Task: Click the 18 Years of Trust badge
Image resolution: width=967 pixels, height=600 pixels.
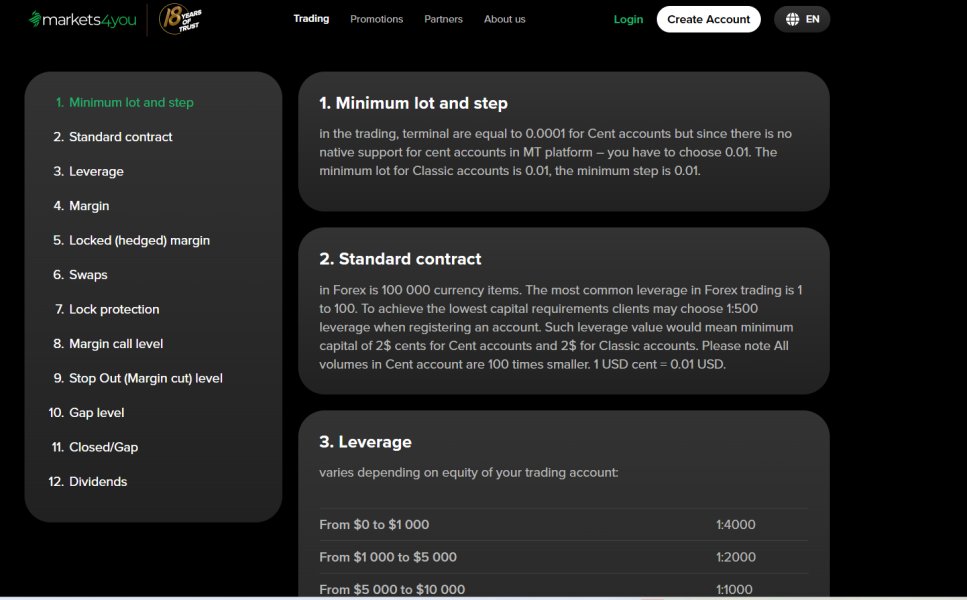Action: [x=182, y=19]
